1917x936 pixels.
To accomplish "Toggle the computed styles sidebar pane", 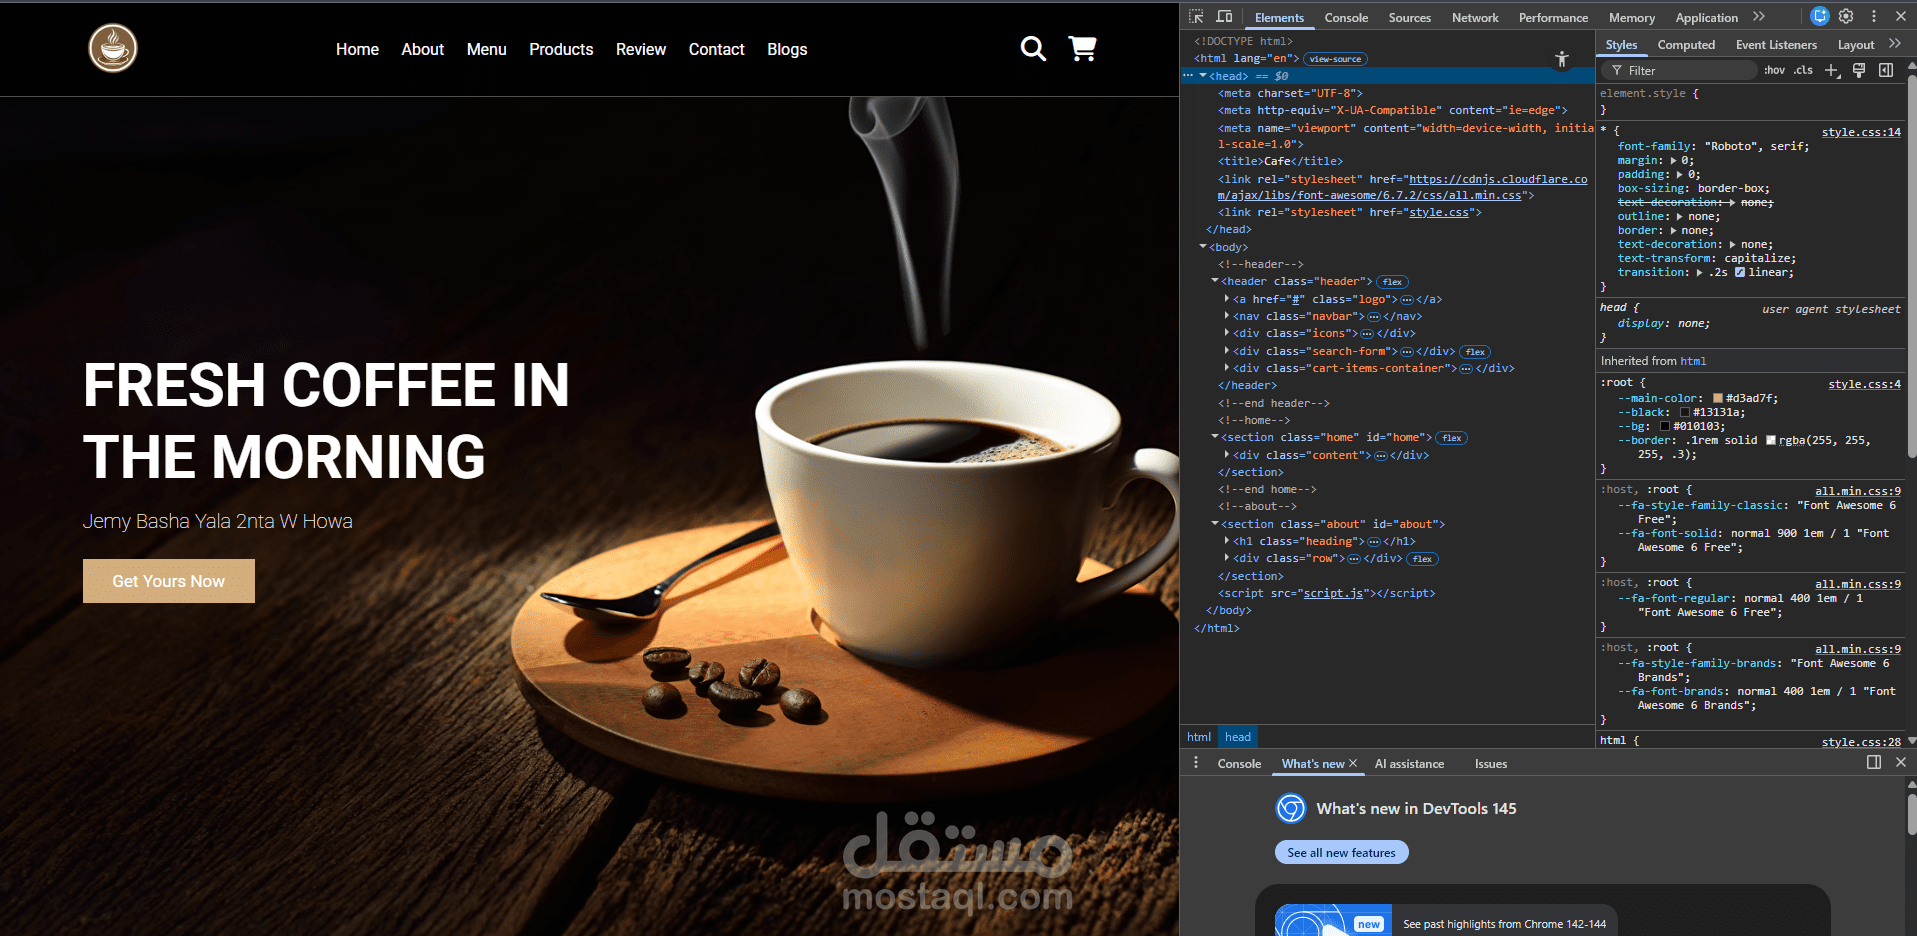I will click(x=1886, y=70).
